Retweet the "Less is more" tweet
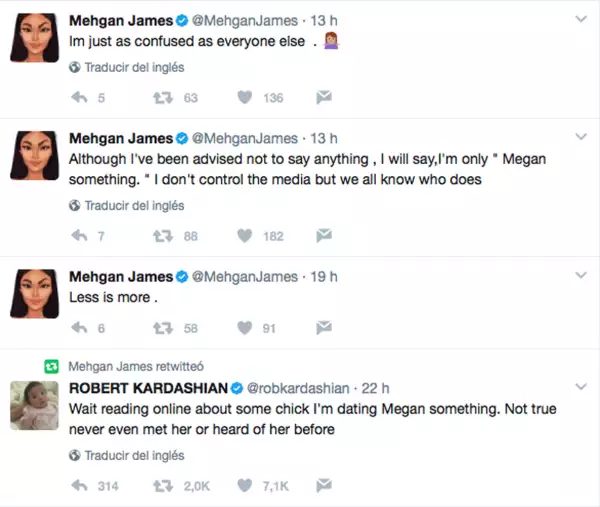 (162, 328)
